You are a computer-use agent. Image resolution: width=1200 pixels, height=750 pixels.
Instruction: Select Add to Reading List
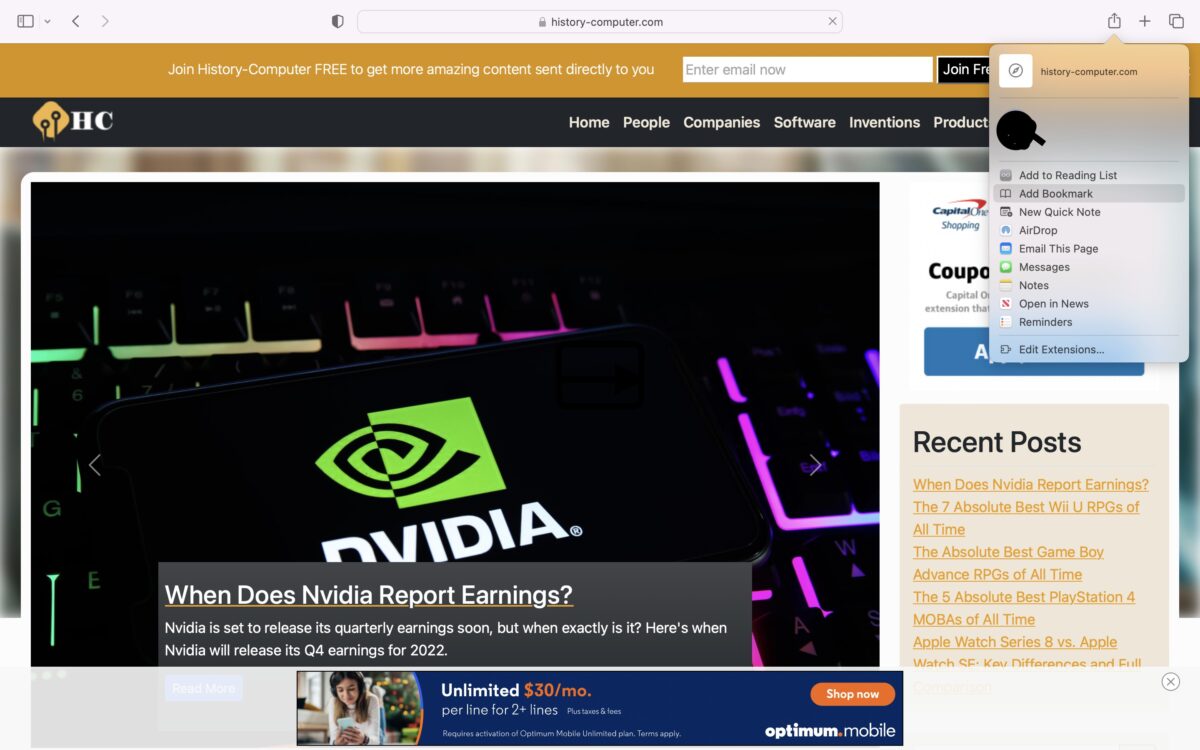point(1067,175)
